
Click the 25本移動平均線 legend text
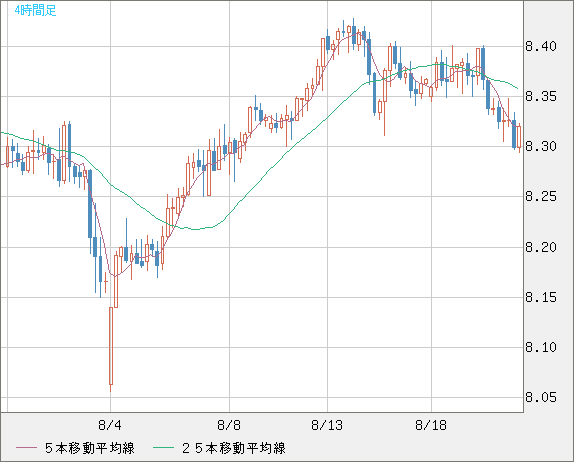(x=234, y=448)
